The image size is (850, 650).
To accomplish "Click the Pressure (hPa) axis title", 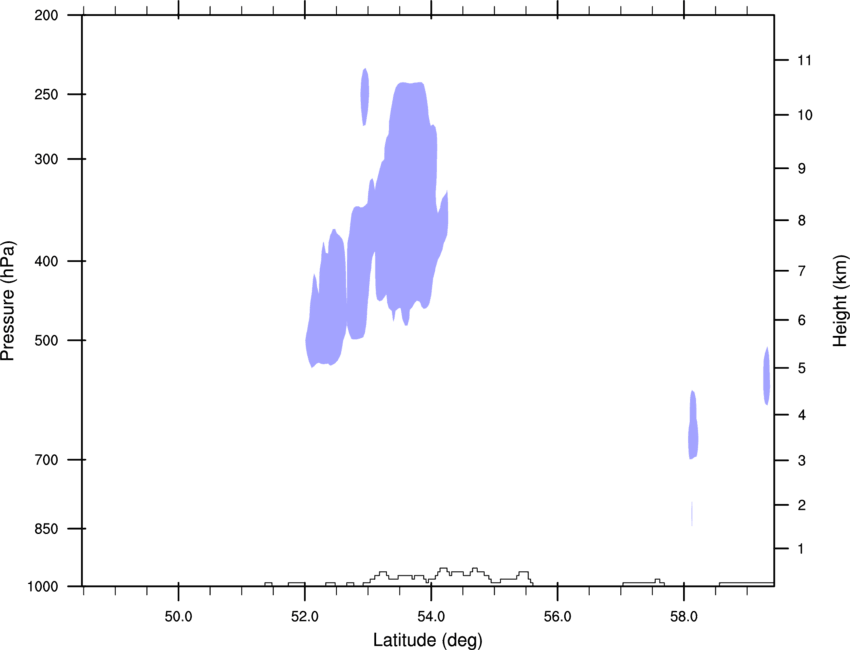I will 9,301.
